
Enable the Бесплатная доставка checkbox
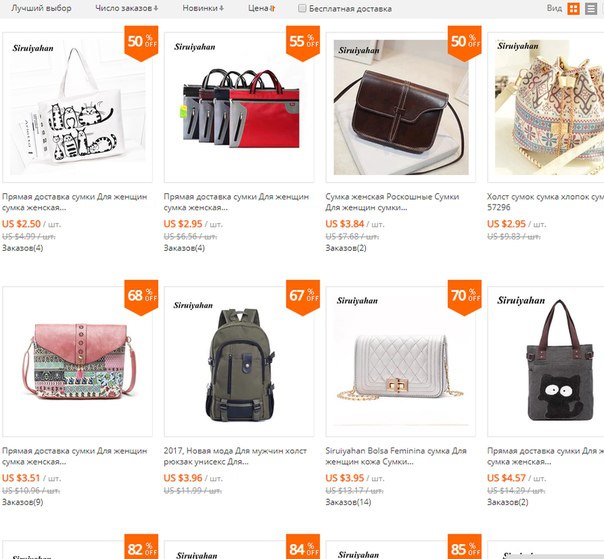pyautogui.click(x=302, y=8)
